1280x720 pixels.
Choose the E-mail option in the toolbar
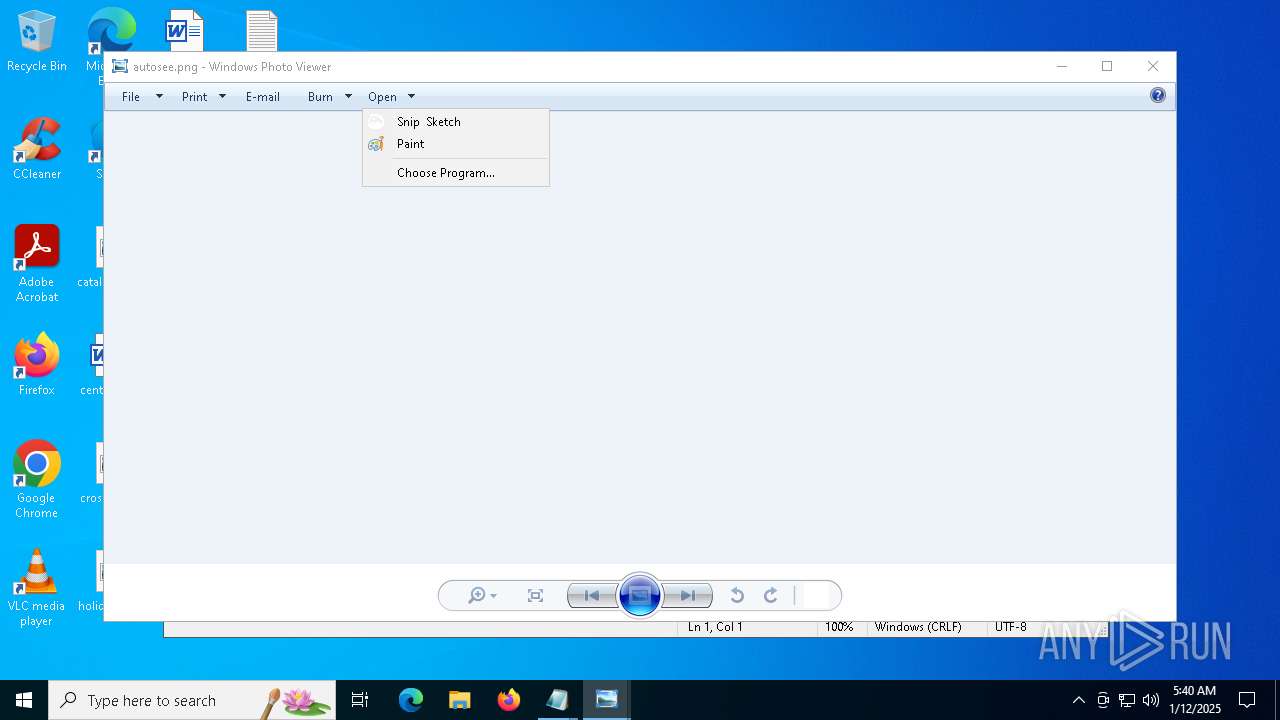pos(263,97)
